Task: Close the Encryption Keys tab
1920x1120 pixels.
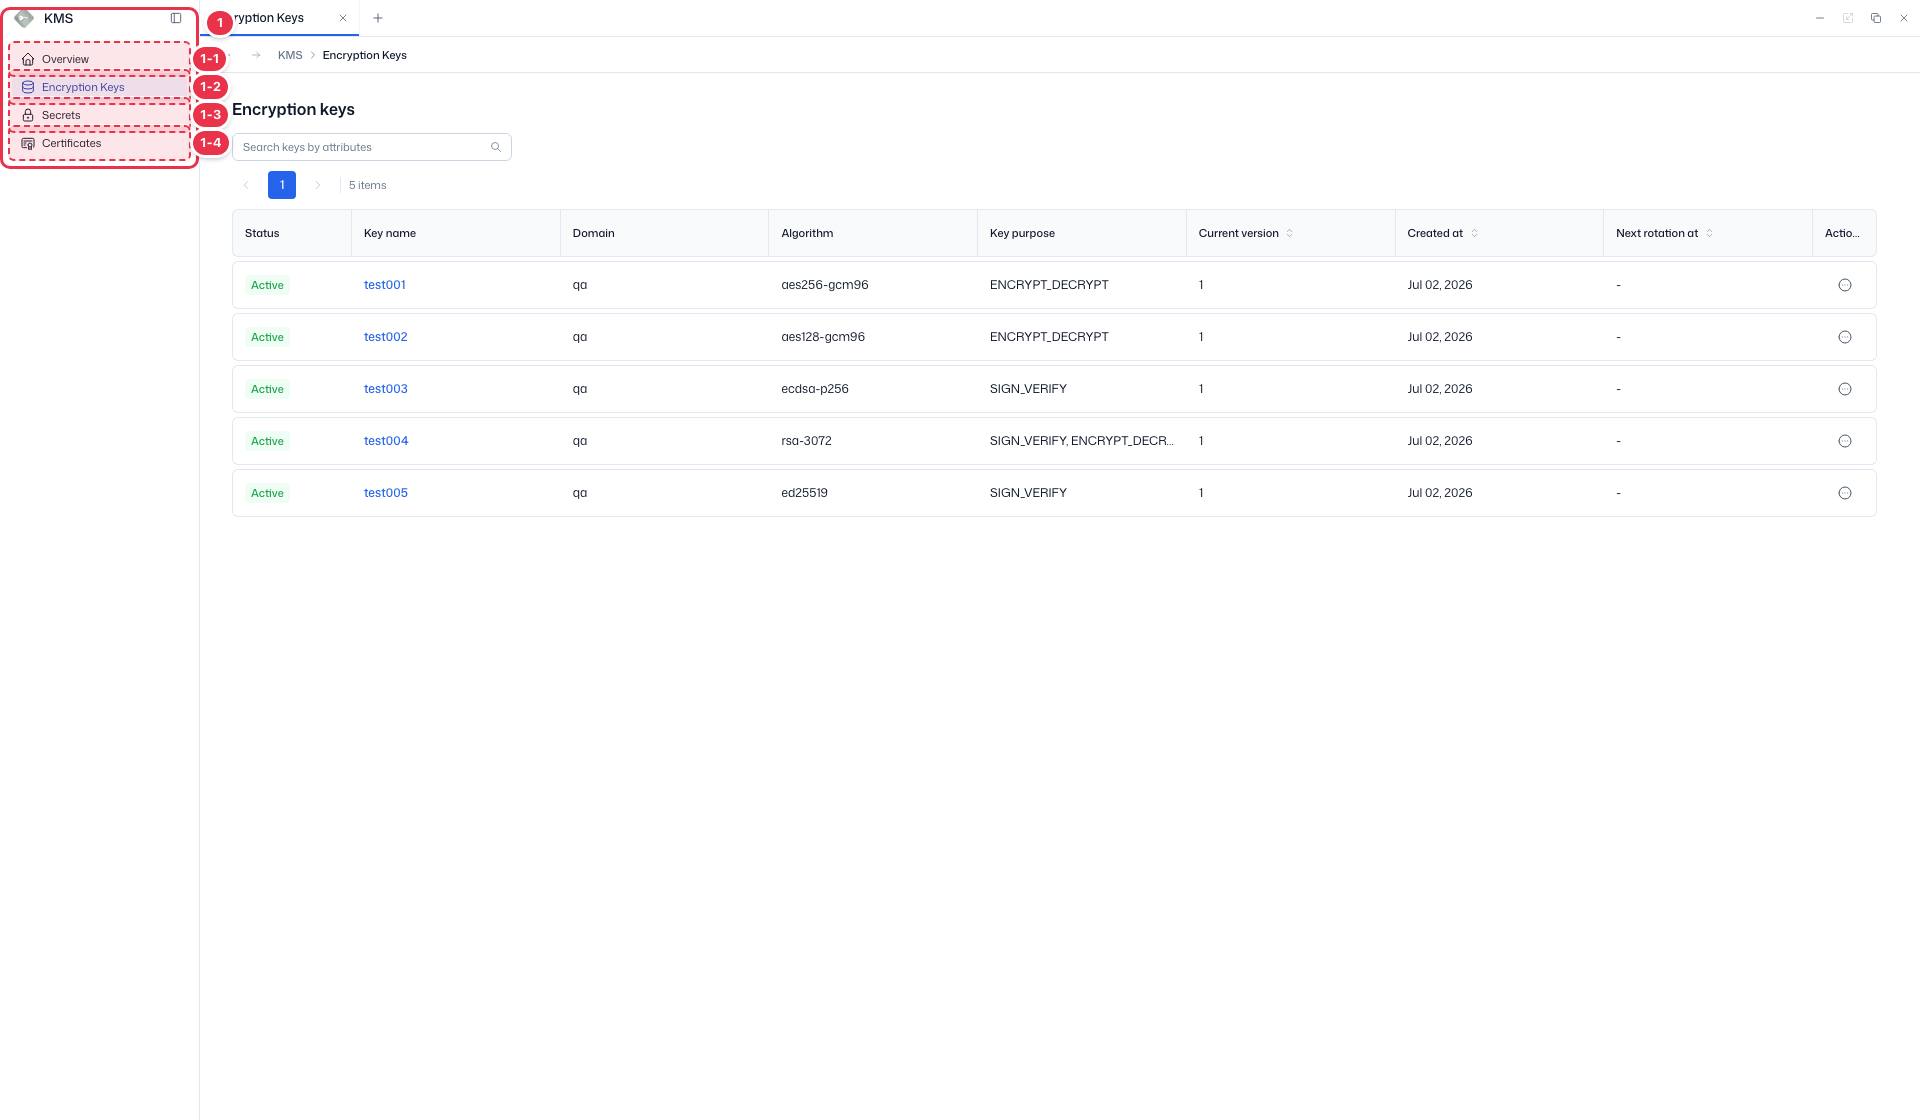Action: tap(343, 18)
